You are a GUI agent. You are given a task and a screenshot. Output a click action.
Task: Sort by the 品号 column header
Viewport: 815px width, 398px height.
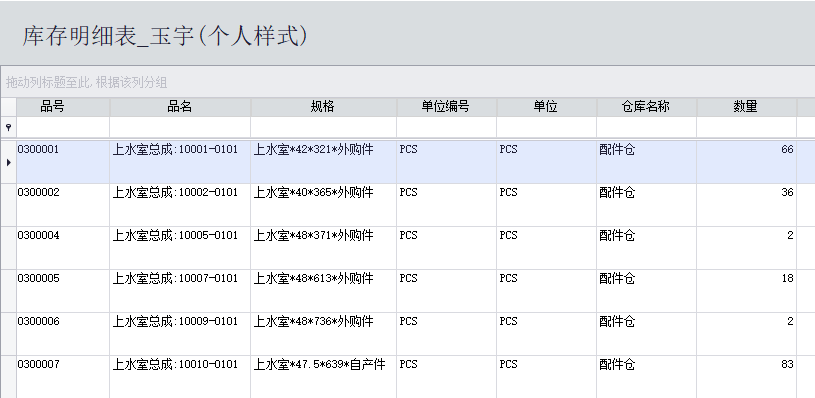tap(63, 107)
